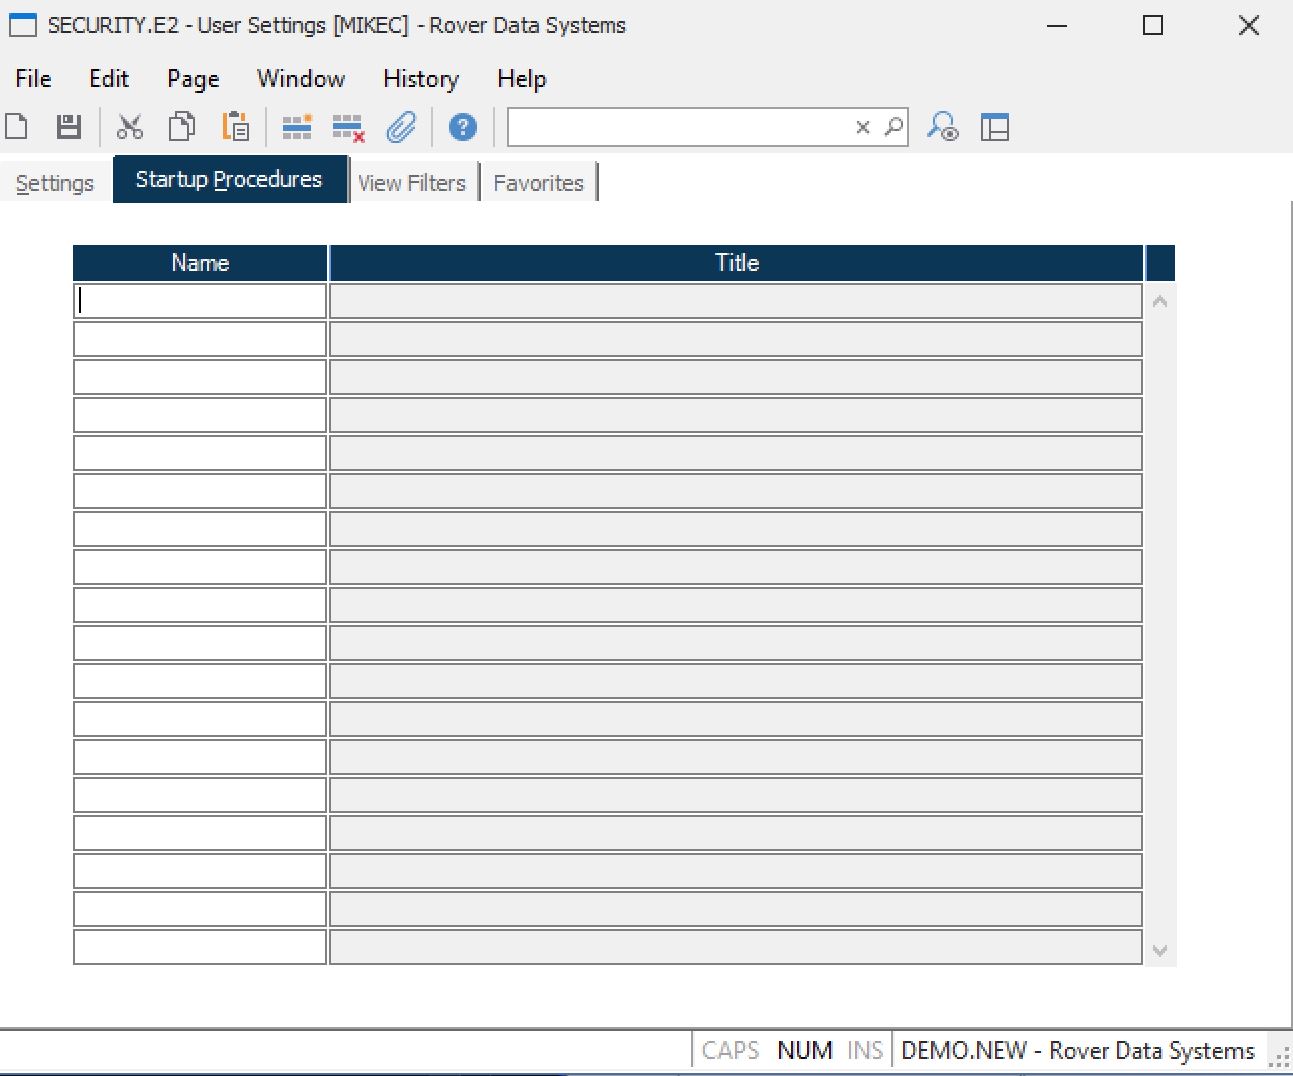Click the scroll down arrow of the table
This screenshot has height=1076, width=1293.
click(1160, 950)
